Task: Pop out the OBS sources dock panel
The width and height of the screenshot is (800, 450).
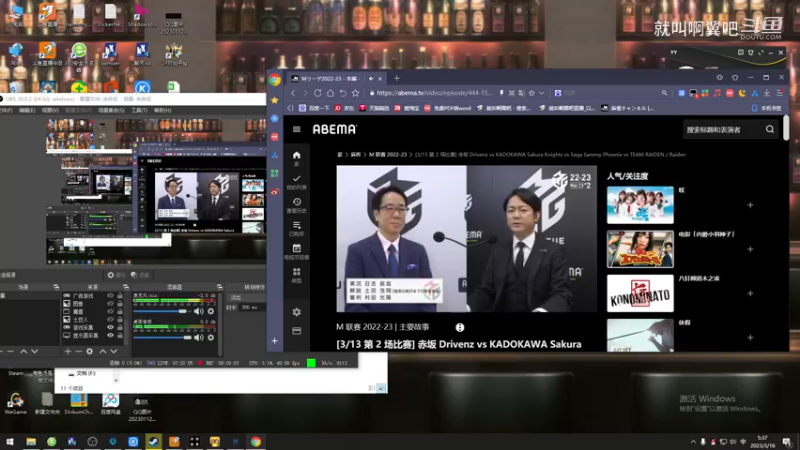Action: click(x=126, y=287)
